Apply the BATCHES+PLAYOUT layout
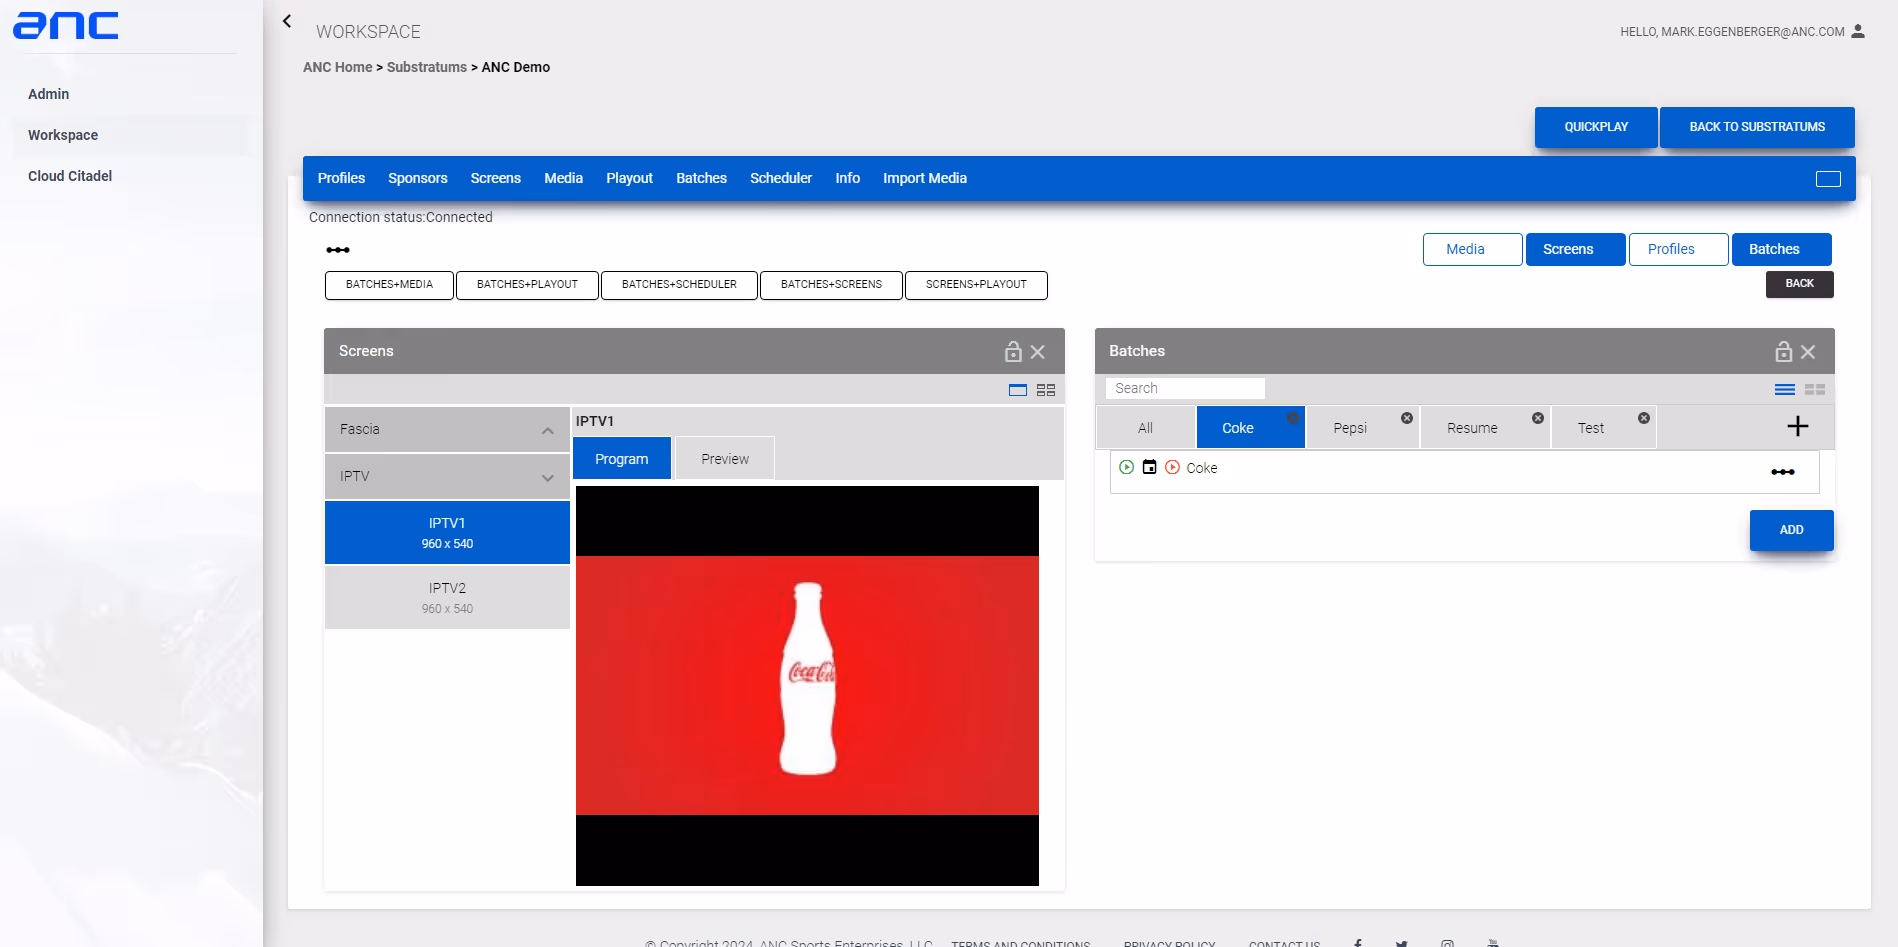 point(527,285)
